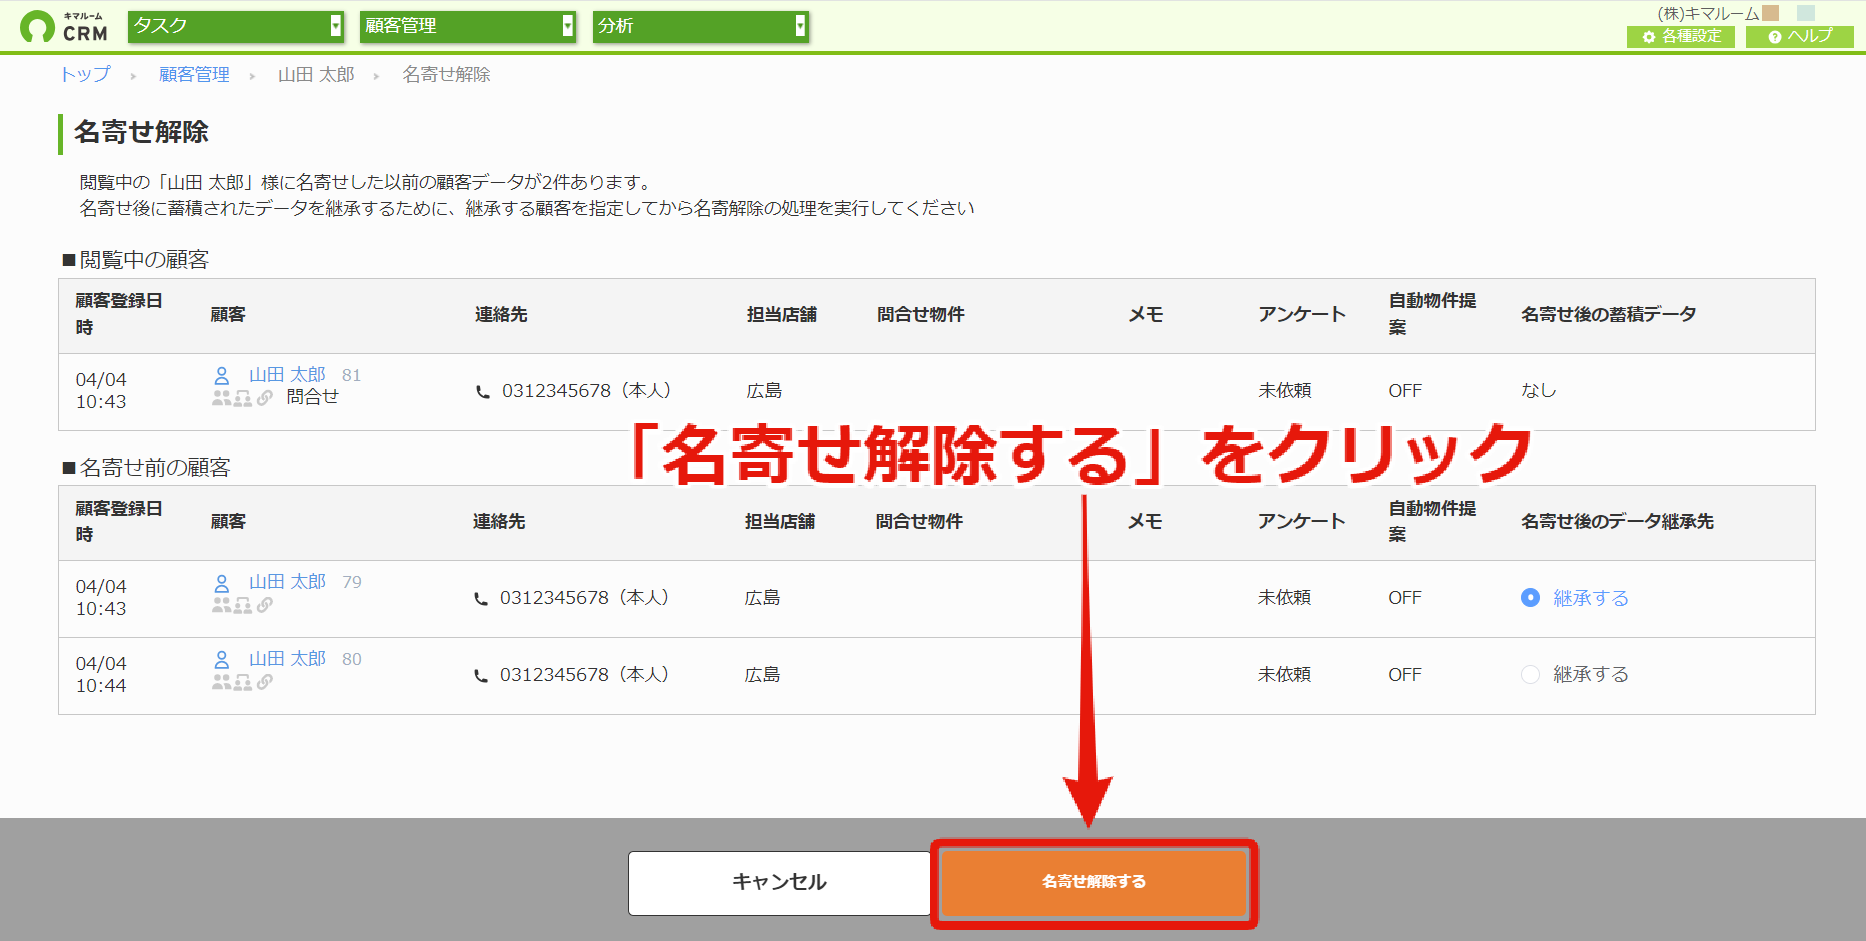Open 各種設定 settings button
This screenshot has height=941, width=1866.
[x=1681, y=36]
